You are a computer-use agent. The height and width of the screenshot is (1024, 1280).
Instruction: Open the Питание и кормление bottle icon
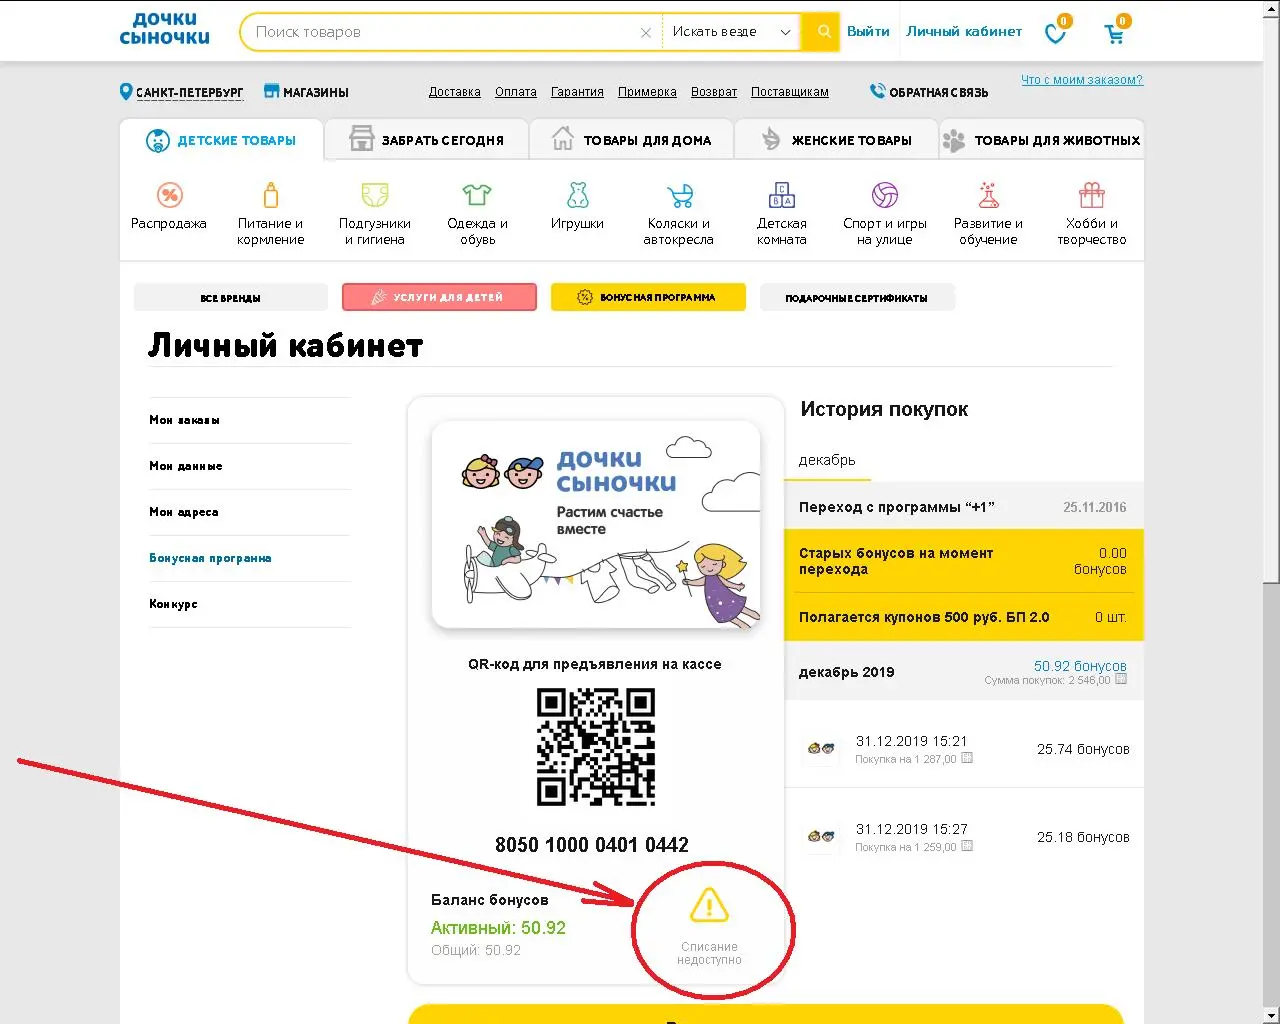tap(270, 195)
